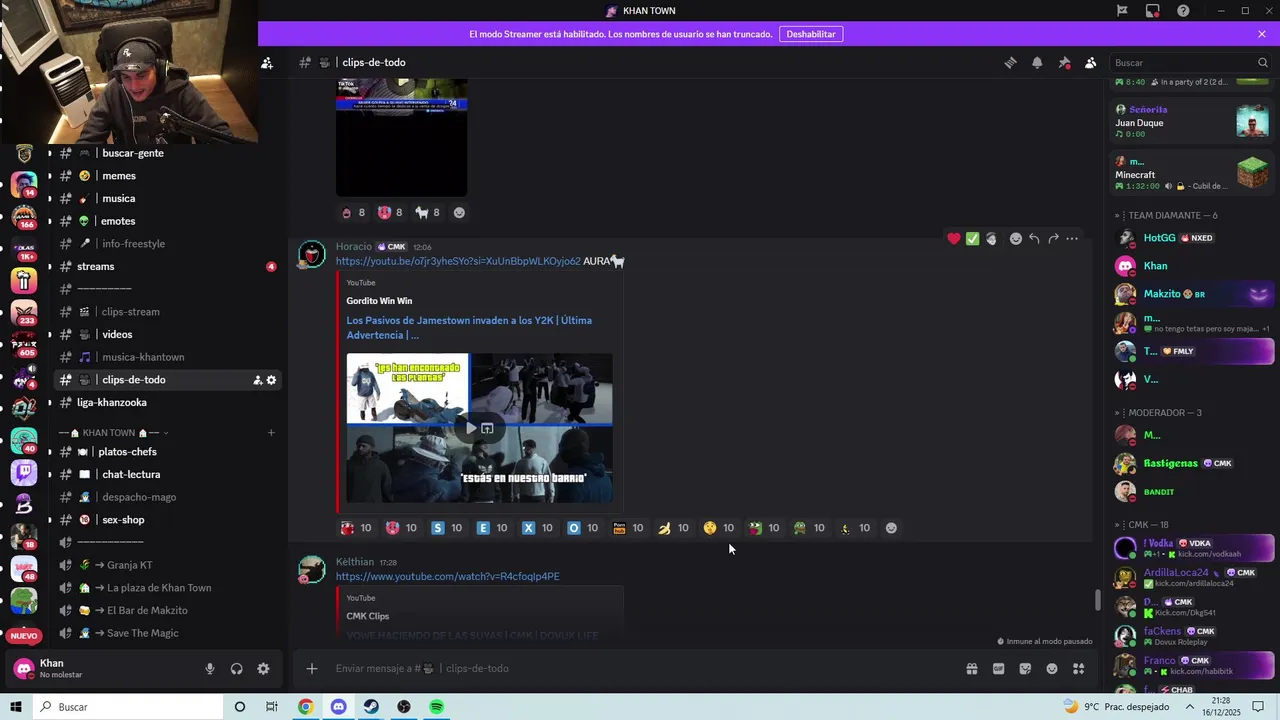
Task: Focus the Buscar search field in Discord
Action: (x=1190, y=62)
